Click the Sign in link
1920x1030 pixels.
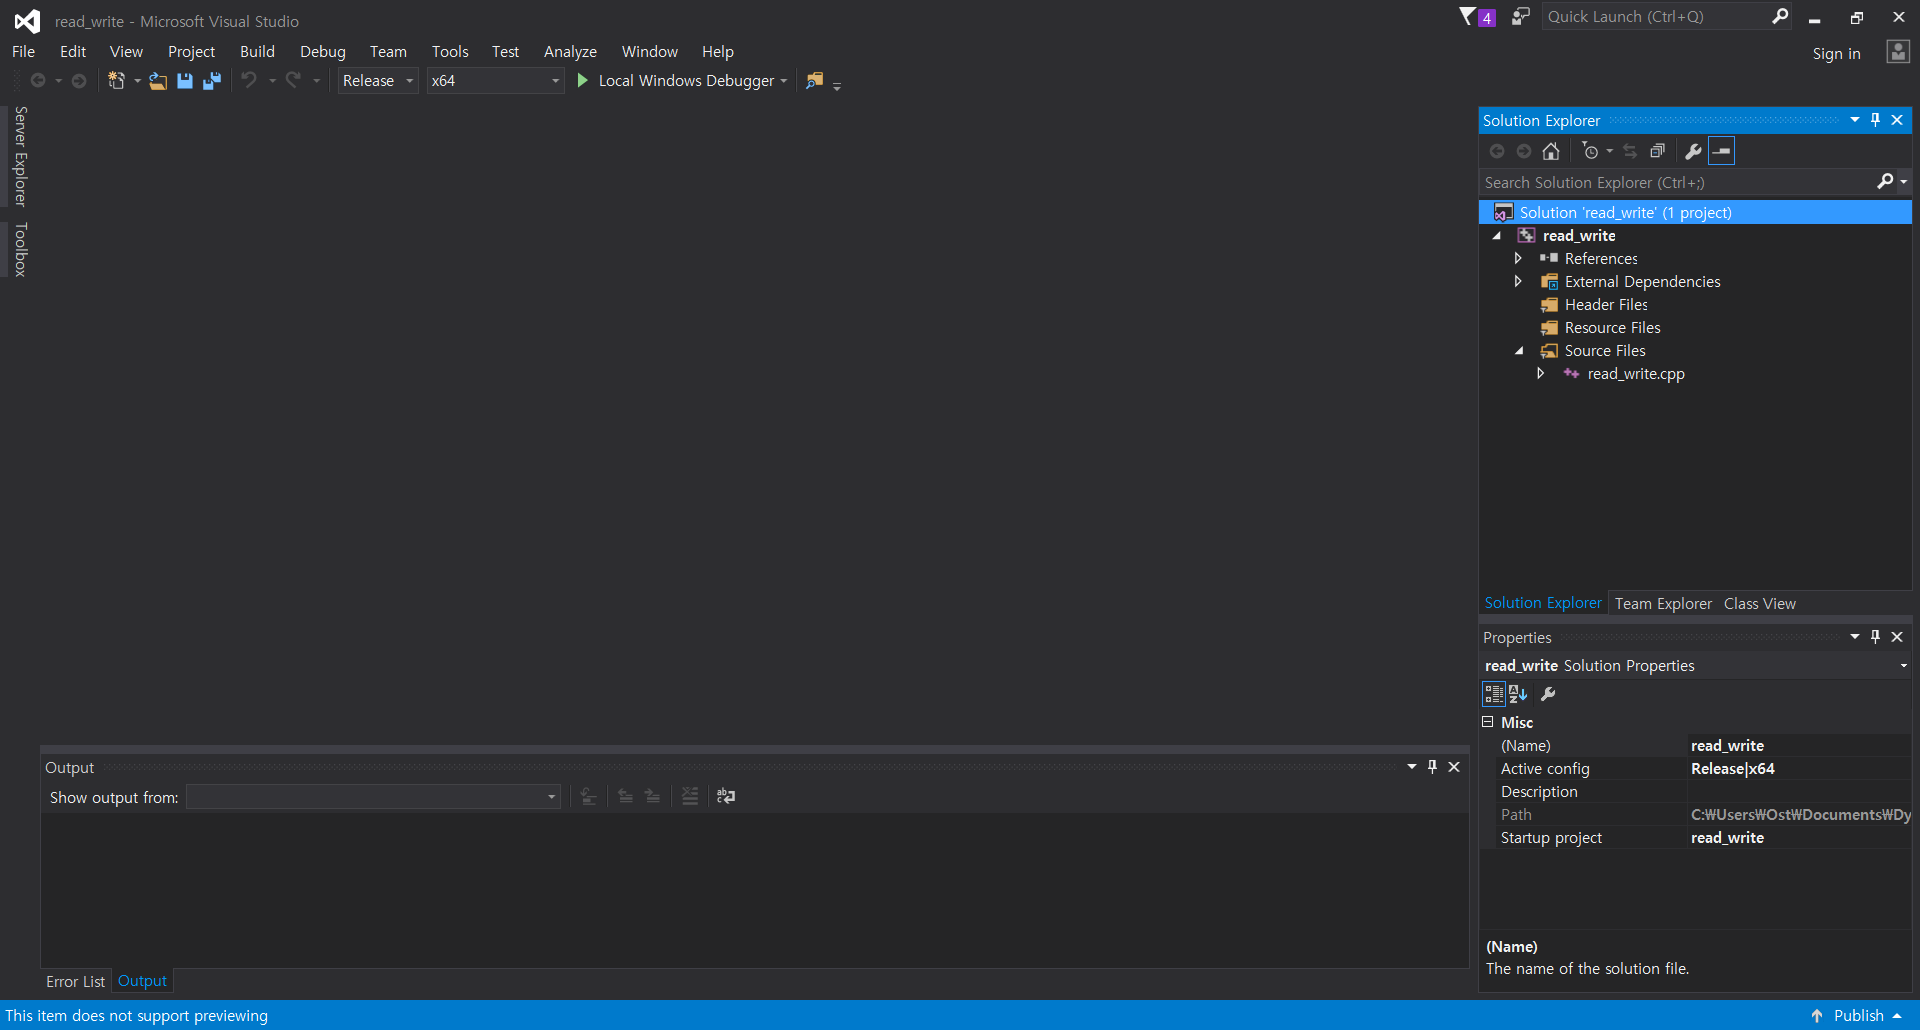tap(1836, 54)
